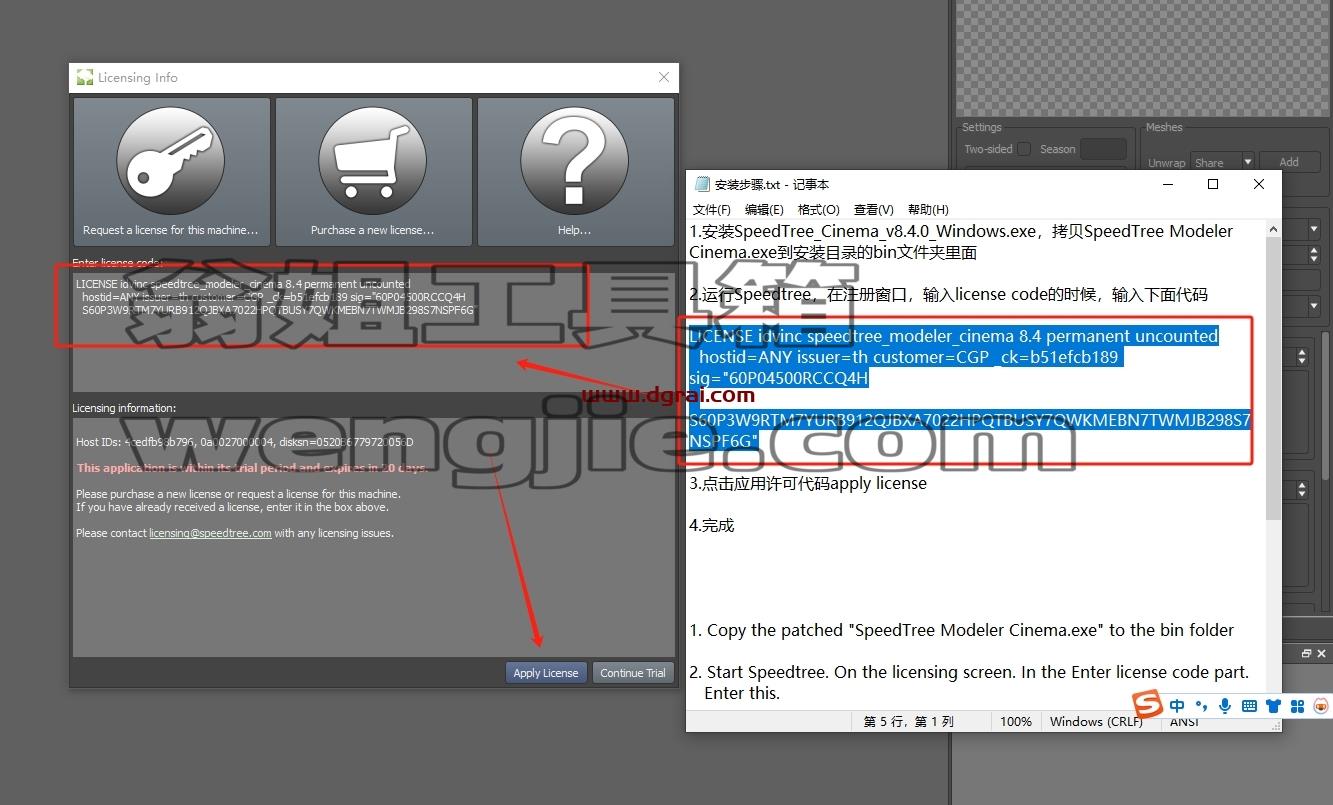Open the 格式(O) menu in Notepad
1333x805 pixels.
(x=818, y=209)
